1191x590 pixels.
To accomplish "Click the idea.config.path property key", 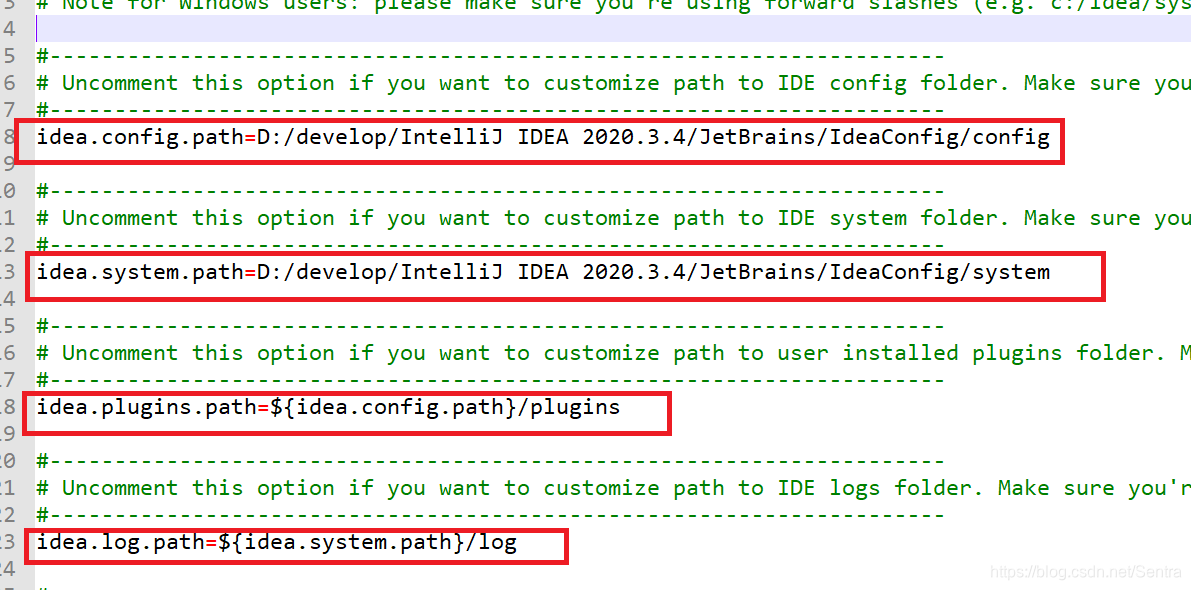I will (140, 138).
